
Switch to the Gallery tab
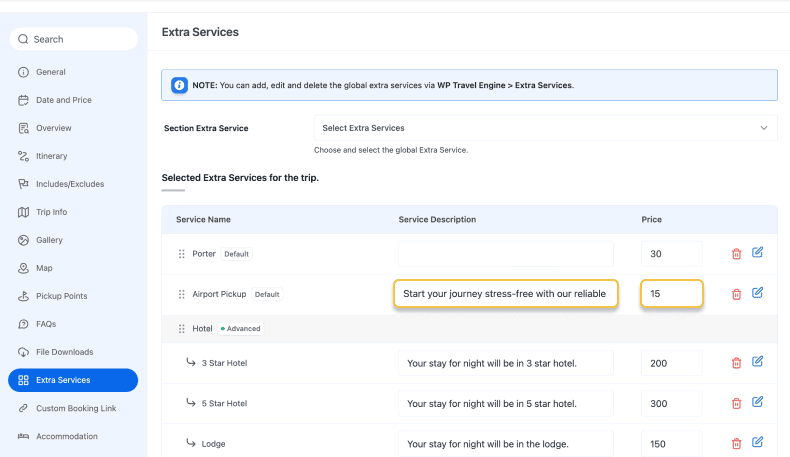coord(49,240)
